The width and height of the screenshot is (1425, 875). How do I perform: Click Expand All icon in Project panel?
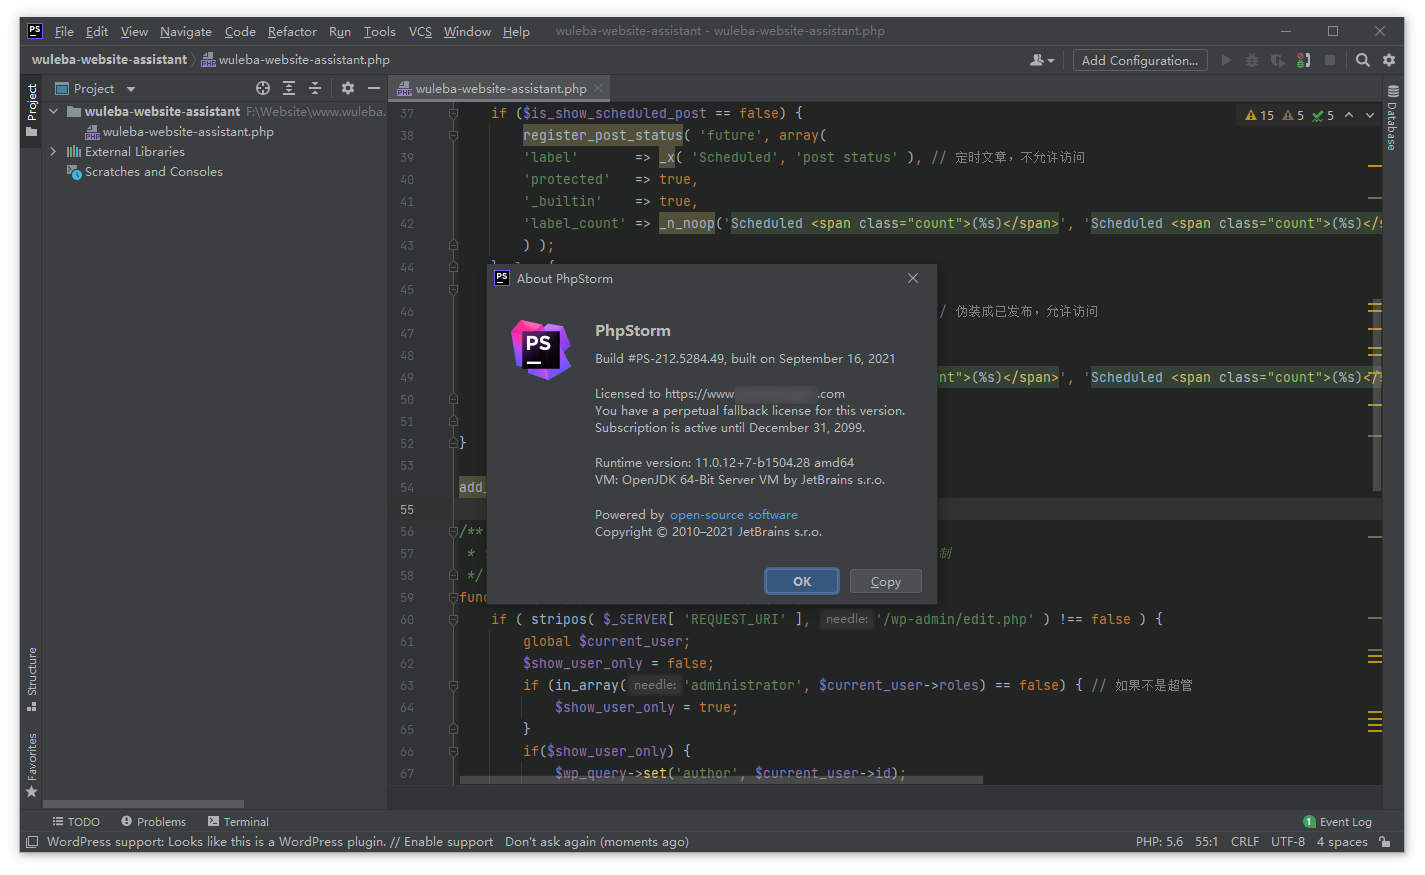tap(289, 88)
